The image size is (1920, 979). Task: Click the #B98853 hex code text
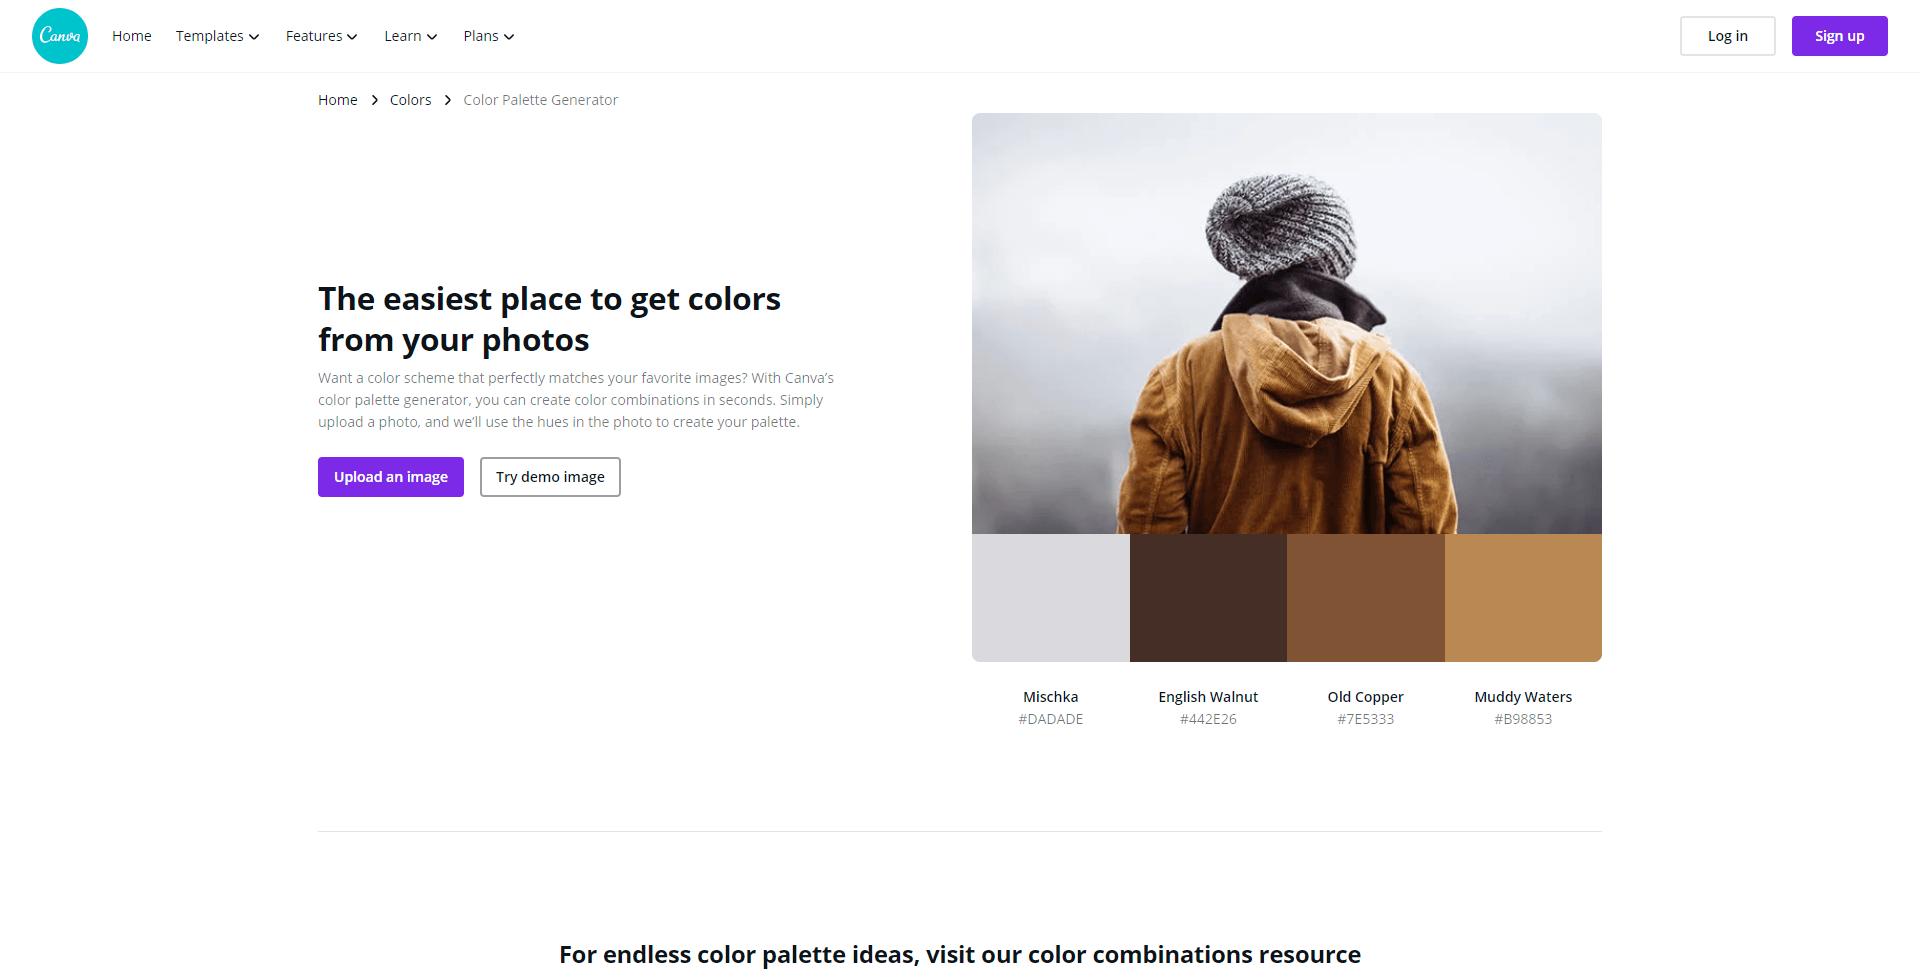coord(1523,719)
